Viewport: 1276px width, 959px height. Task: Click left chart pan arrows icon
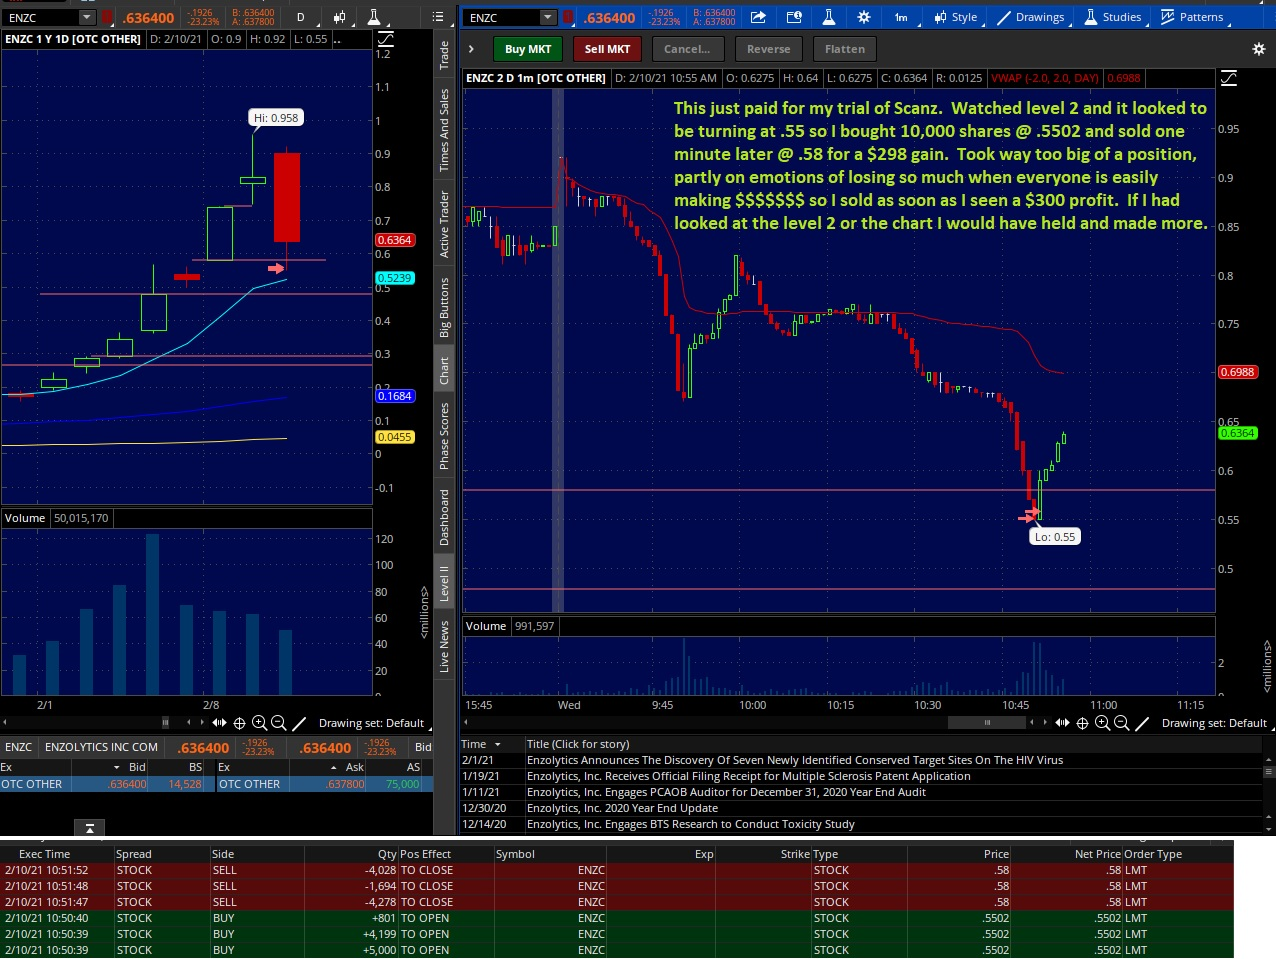(x=219, y=723)
